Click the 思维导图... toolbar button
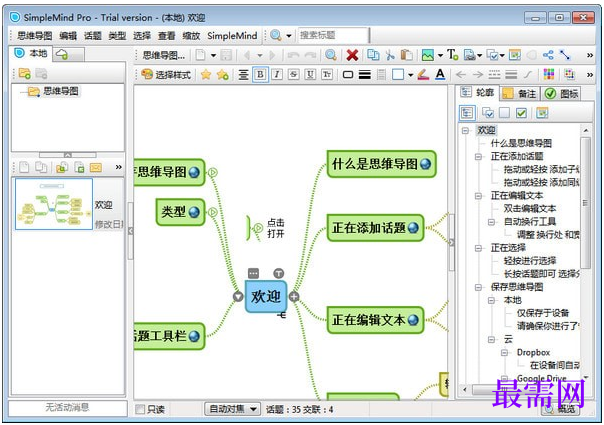 (164, 55)
